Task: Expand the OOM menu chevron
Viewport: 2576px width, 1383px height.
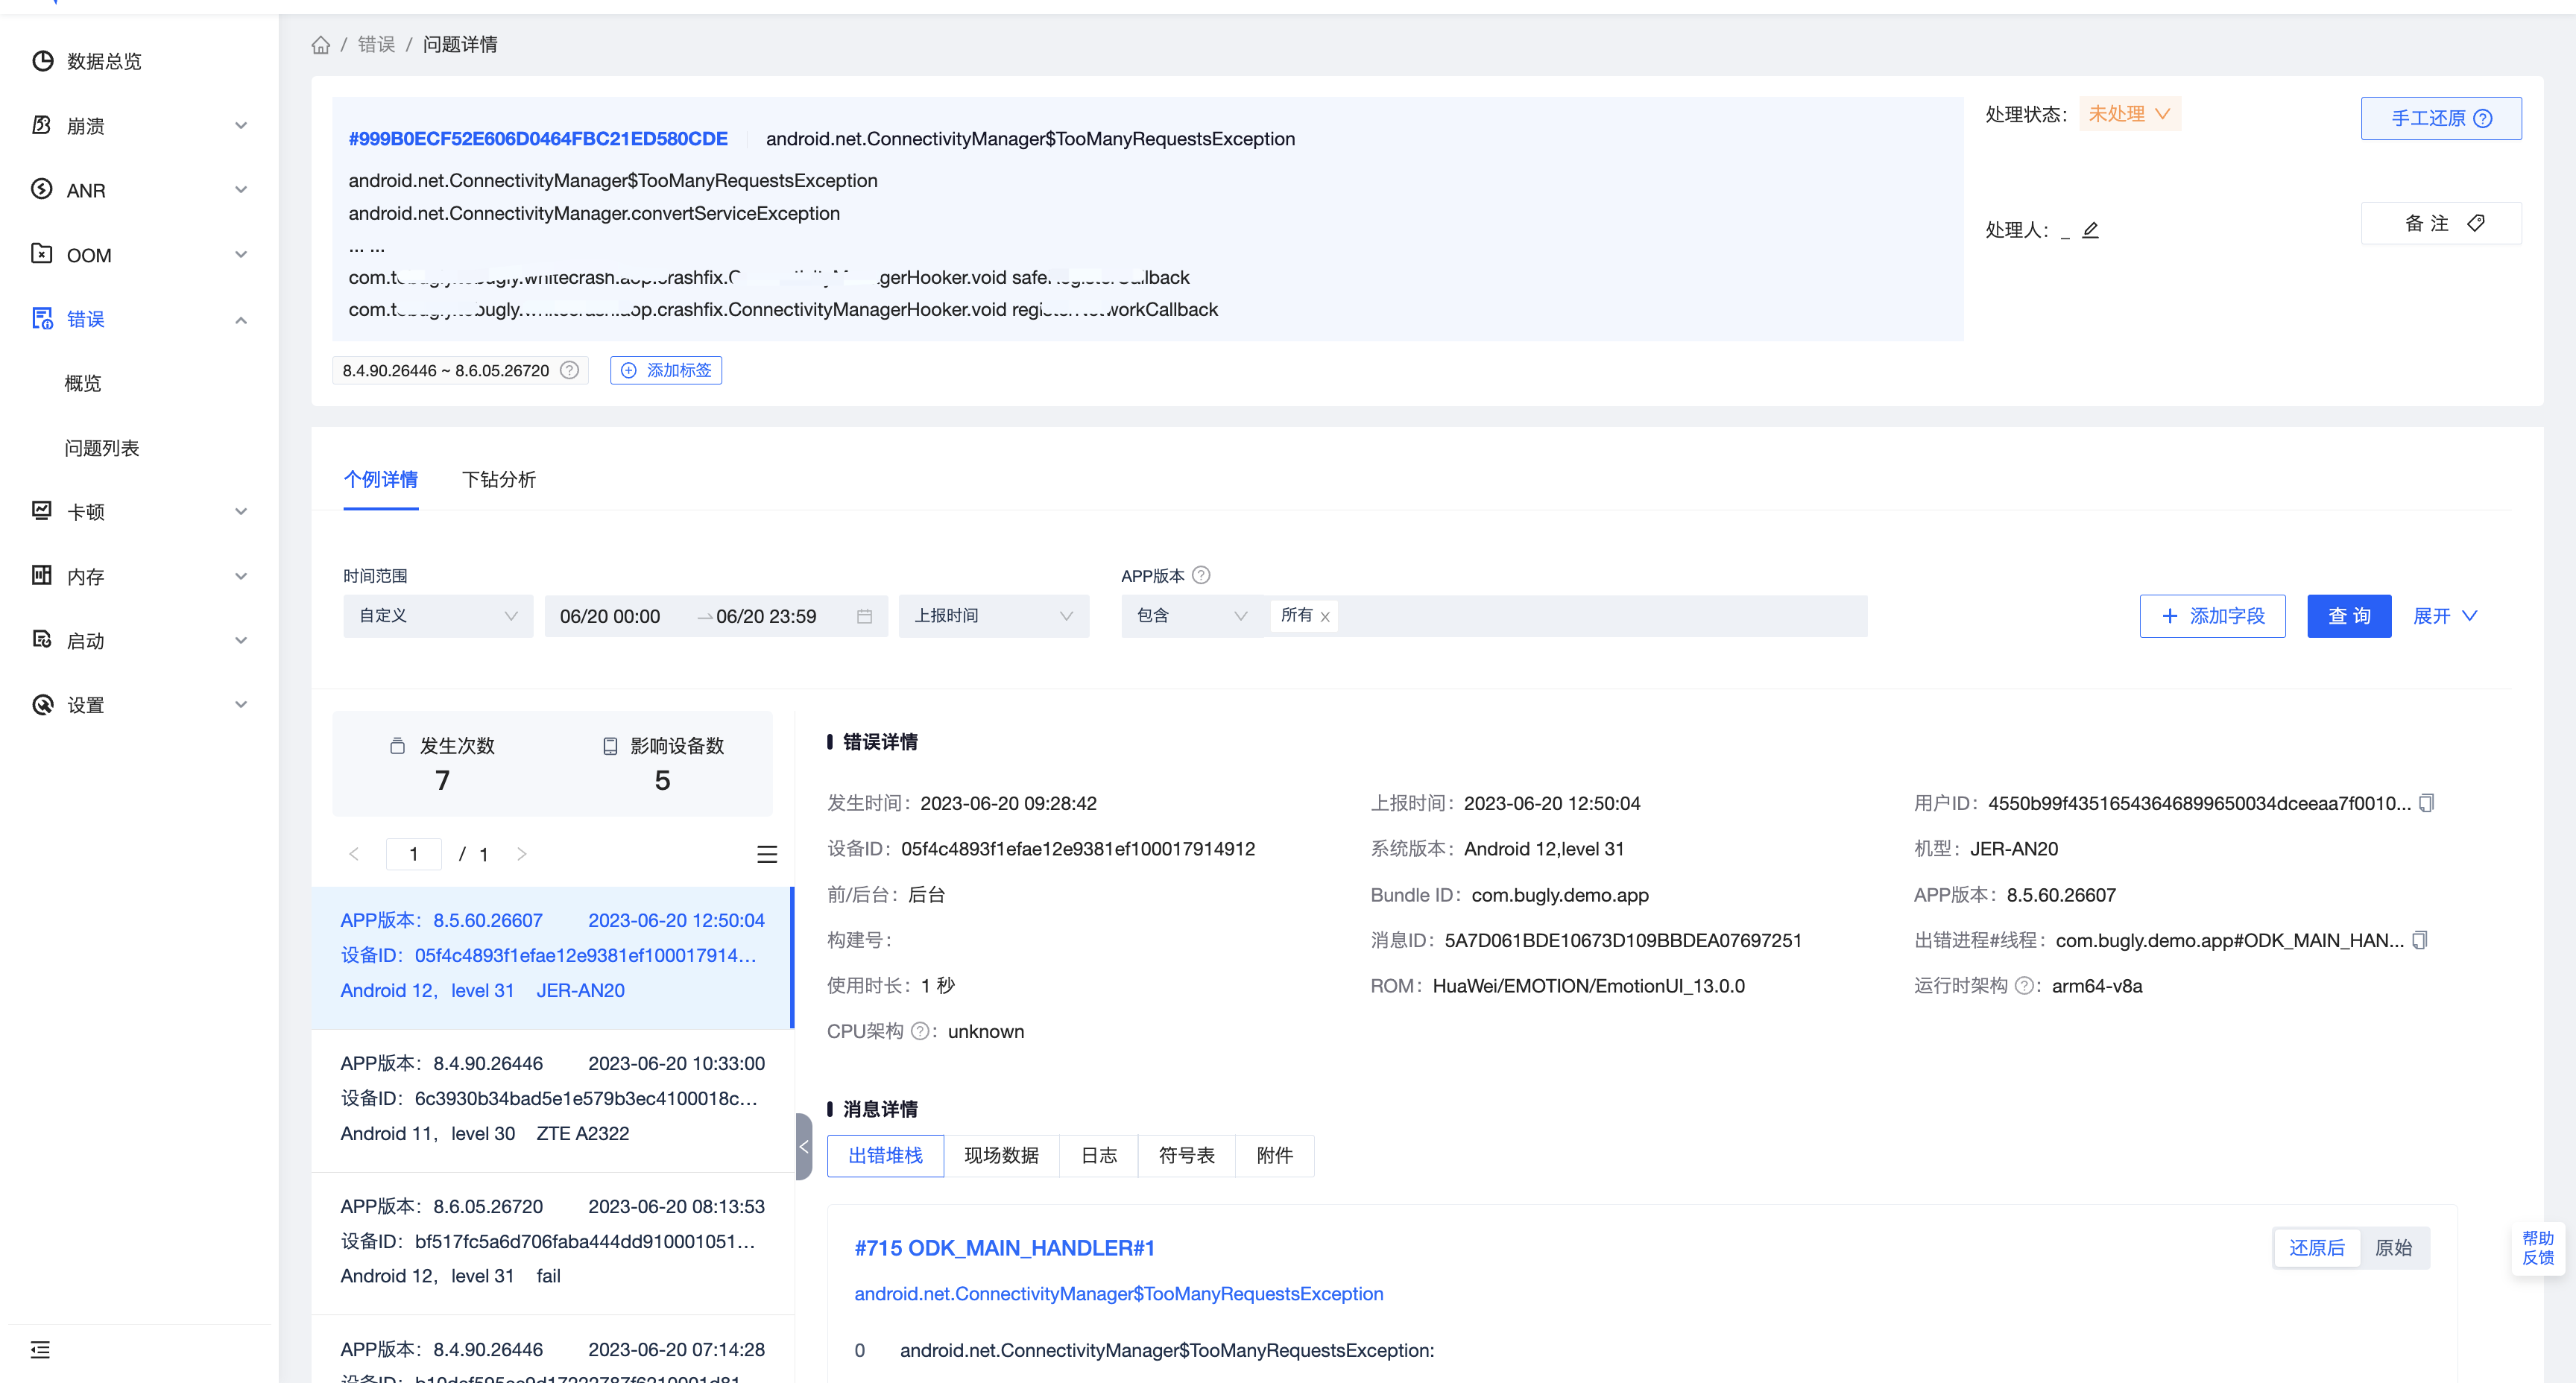Action: pos(241,255)
